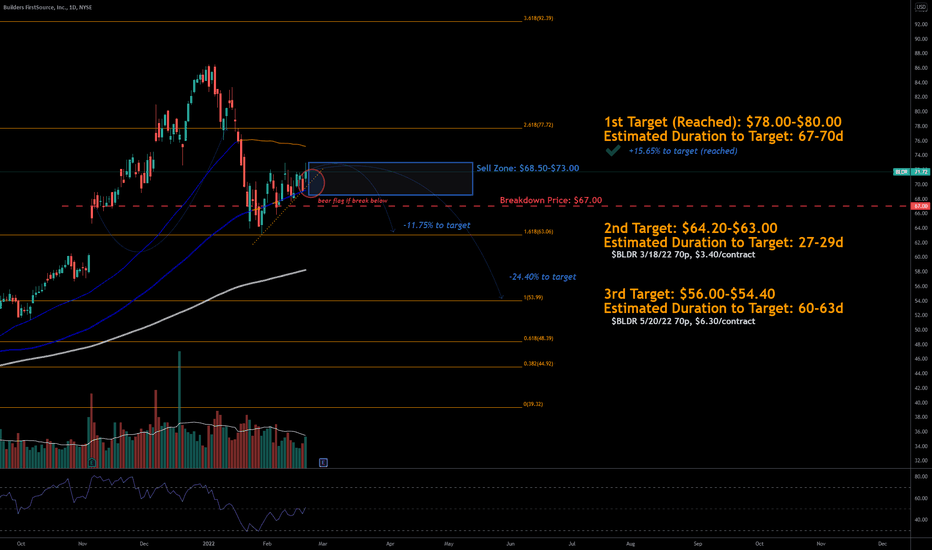The image size is (932, 550).
Task: Select "Estimated Duration to Target: 60-63d"
Action: [x=723, y=308]
